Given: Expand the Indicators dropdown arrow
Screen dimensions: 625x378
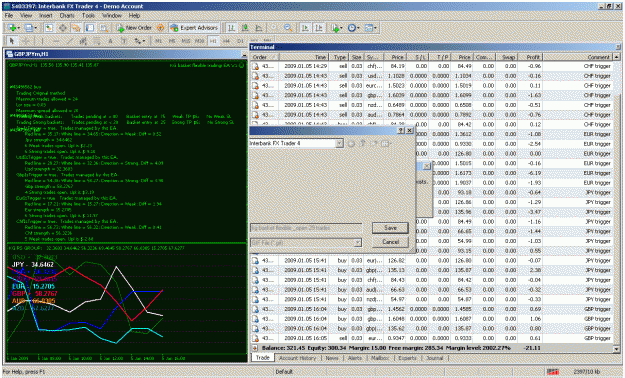Looking at the screenshot, I should (x=342, y=28).
